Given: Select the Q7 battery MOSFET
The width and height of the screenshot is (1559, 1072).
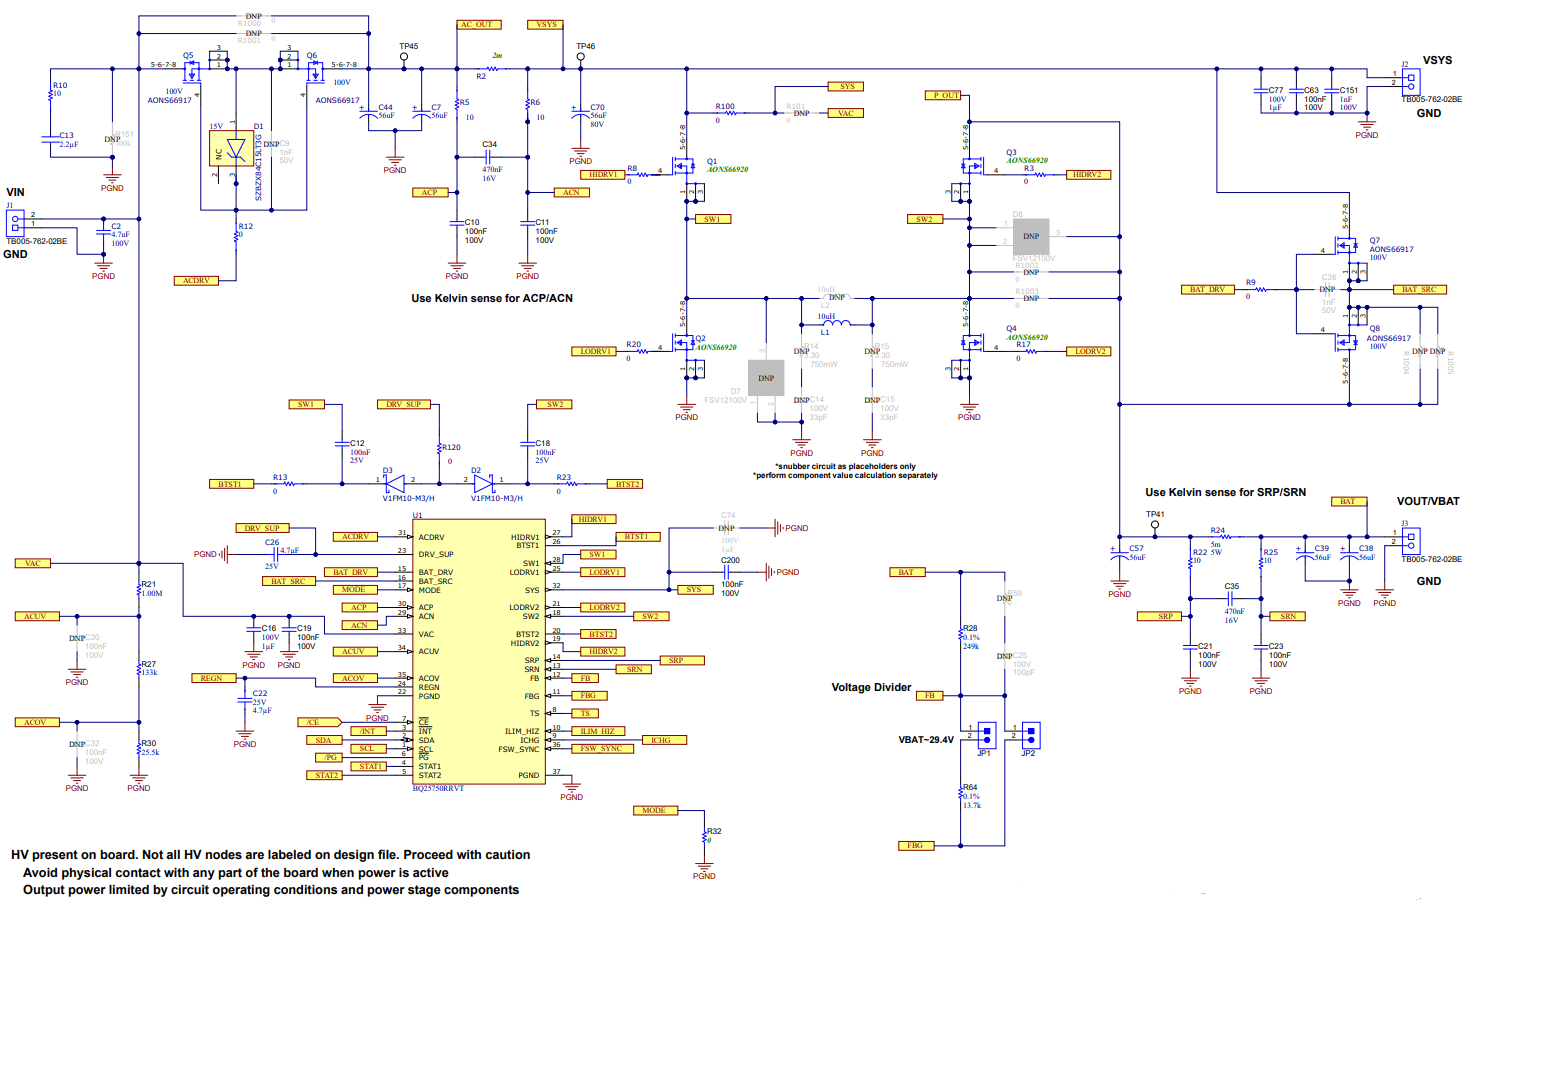Looking at the screenshot, I should pos(1346,246).
